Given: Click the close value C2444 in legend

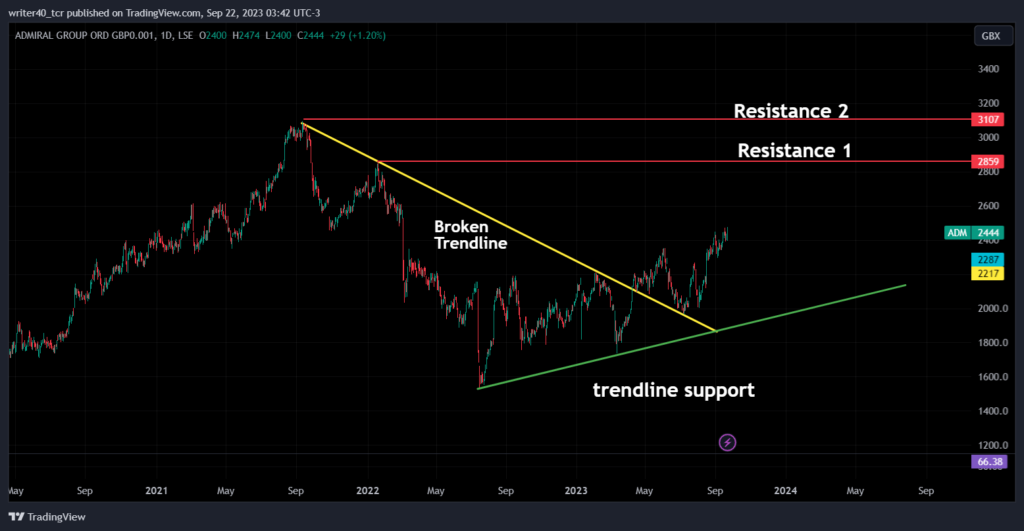Looking at the screenshot, I should [310, 35].
